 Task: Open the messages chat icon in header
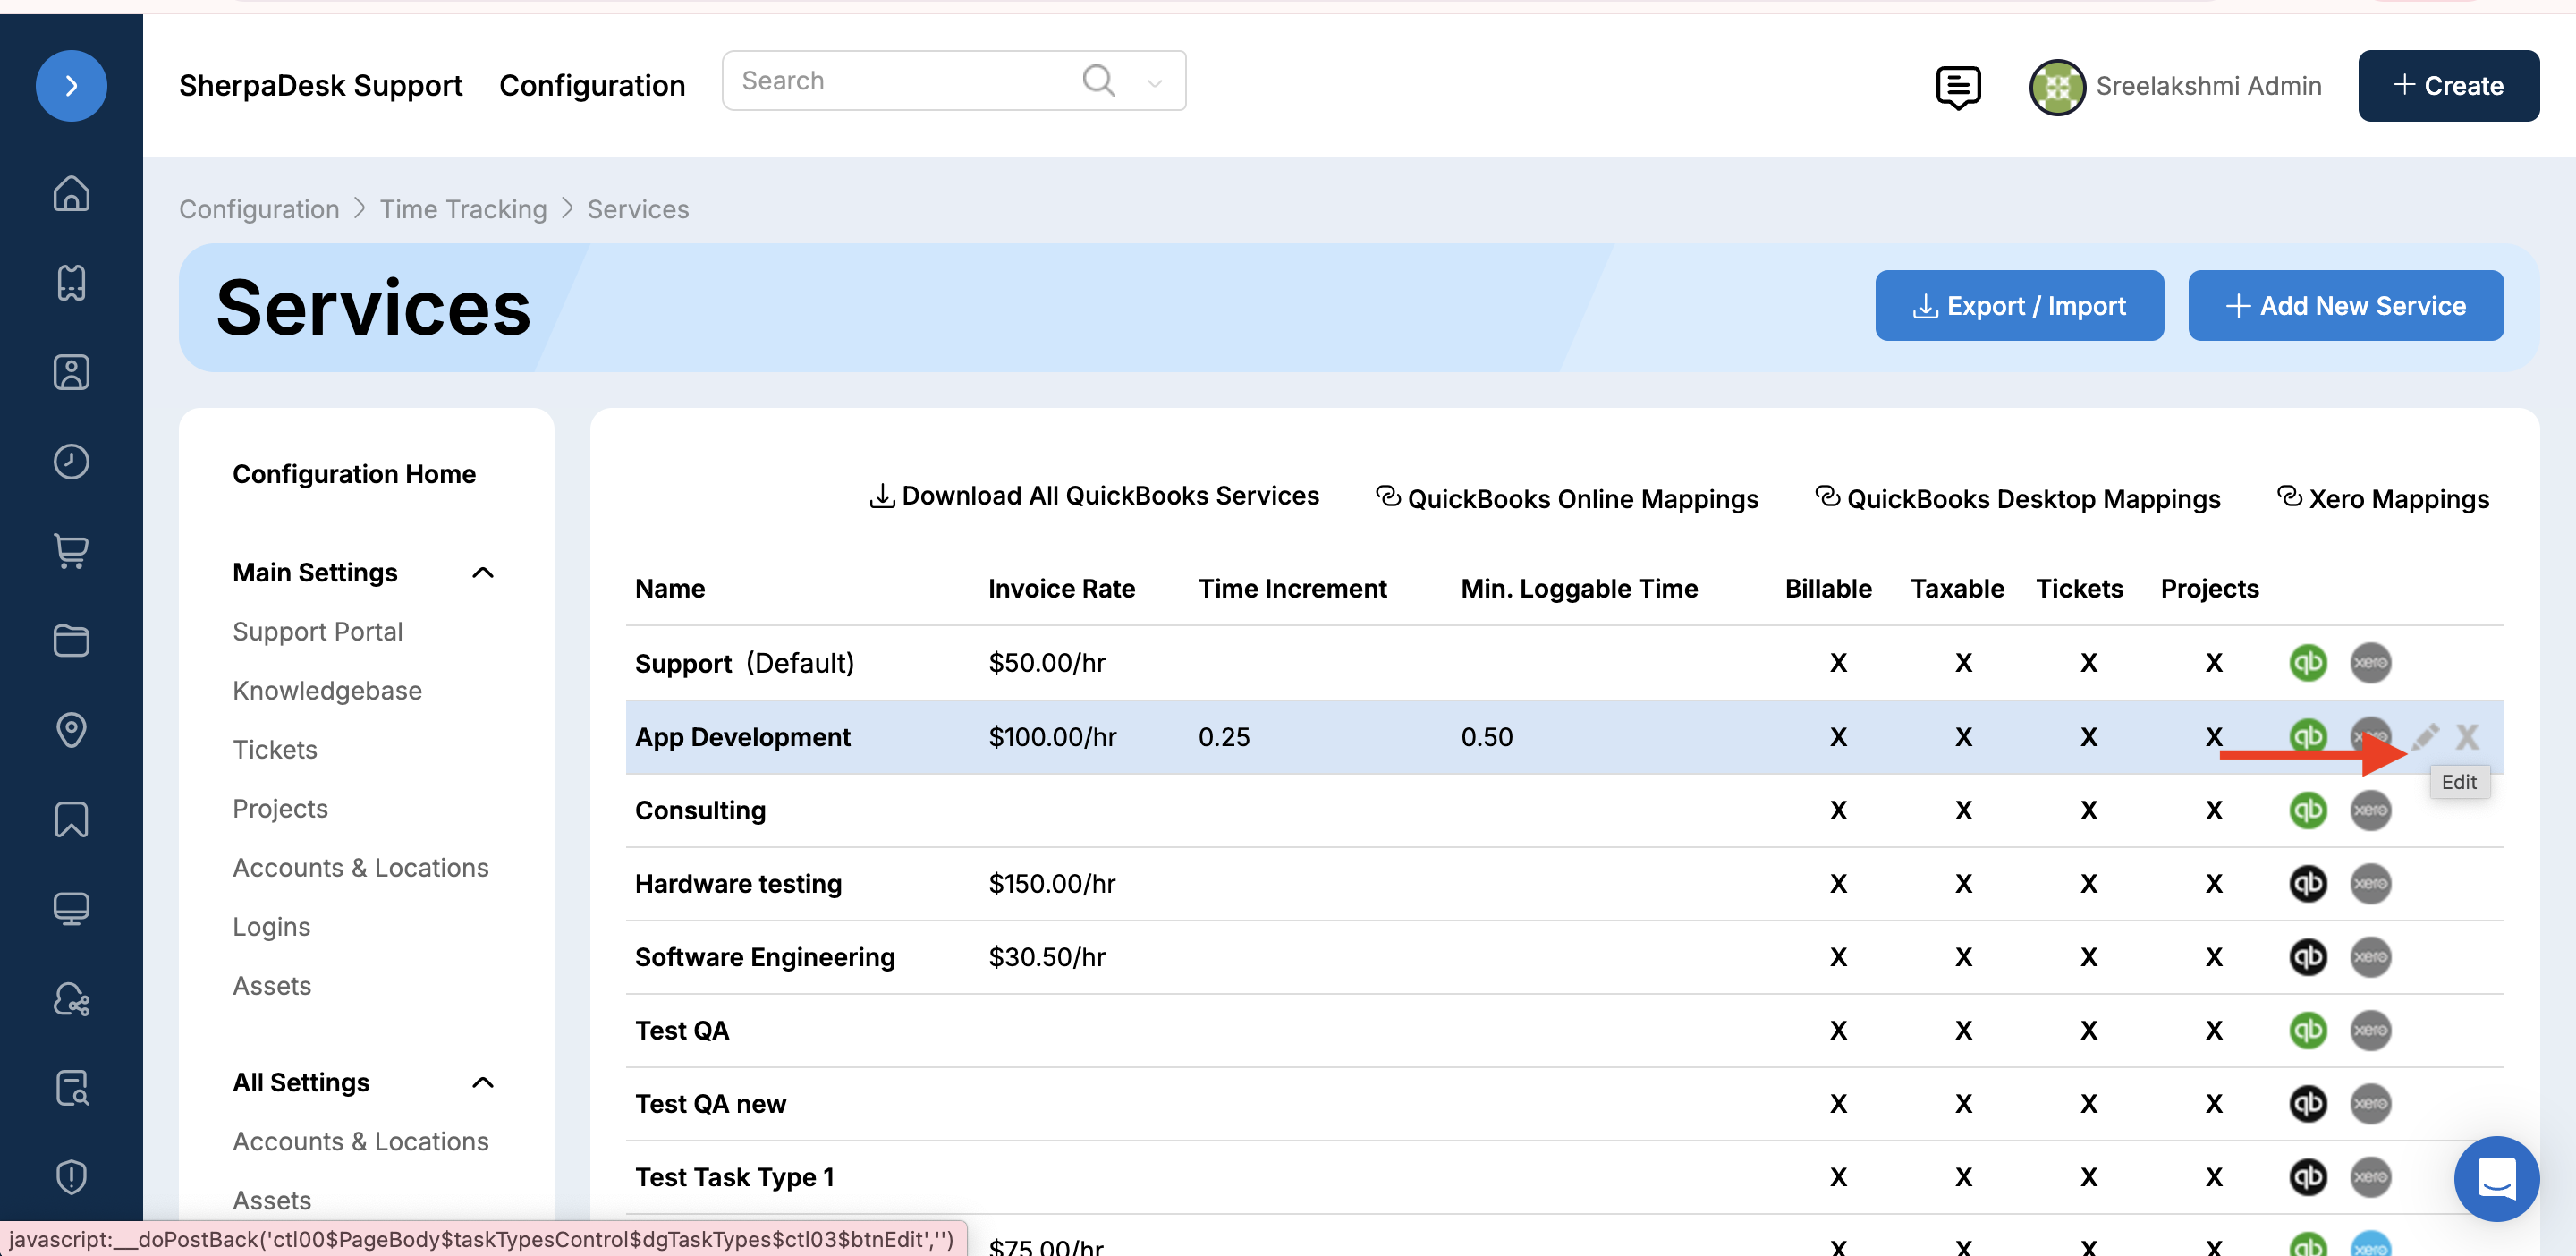point(1957,87)
